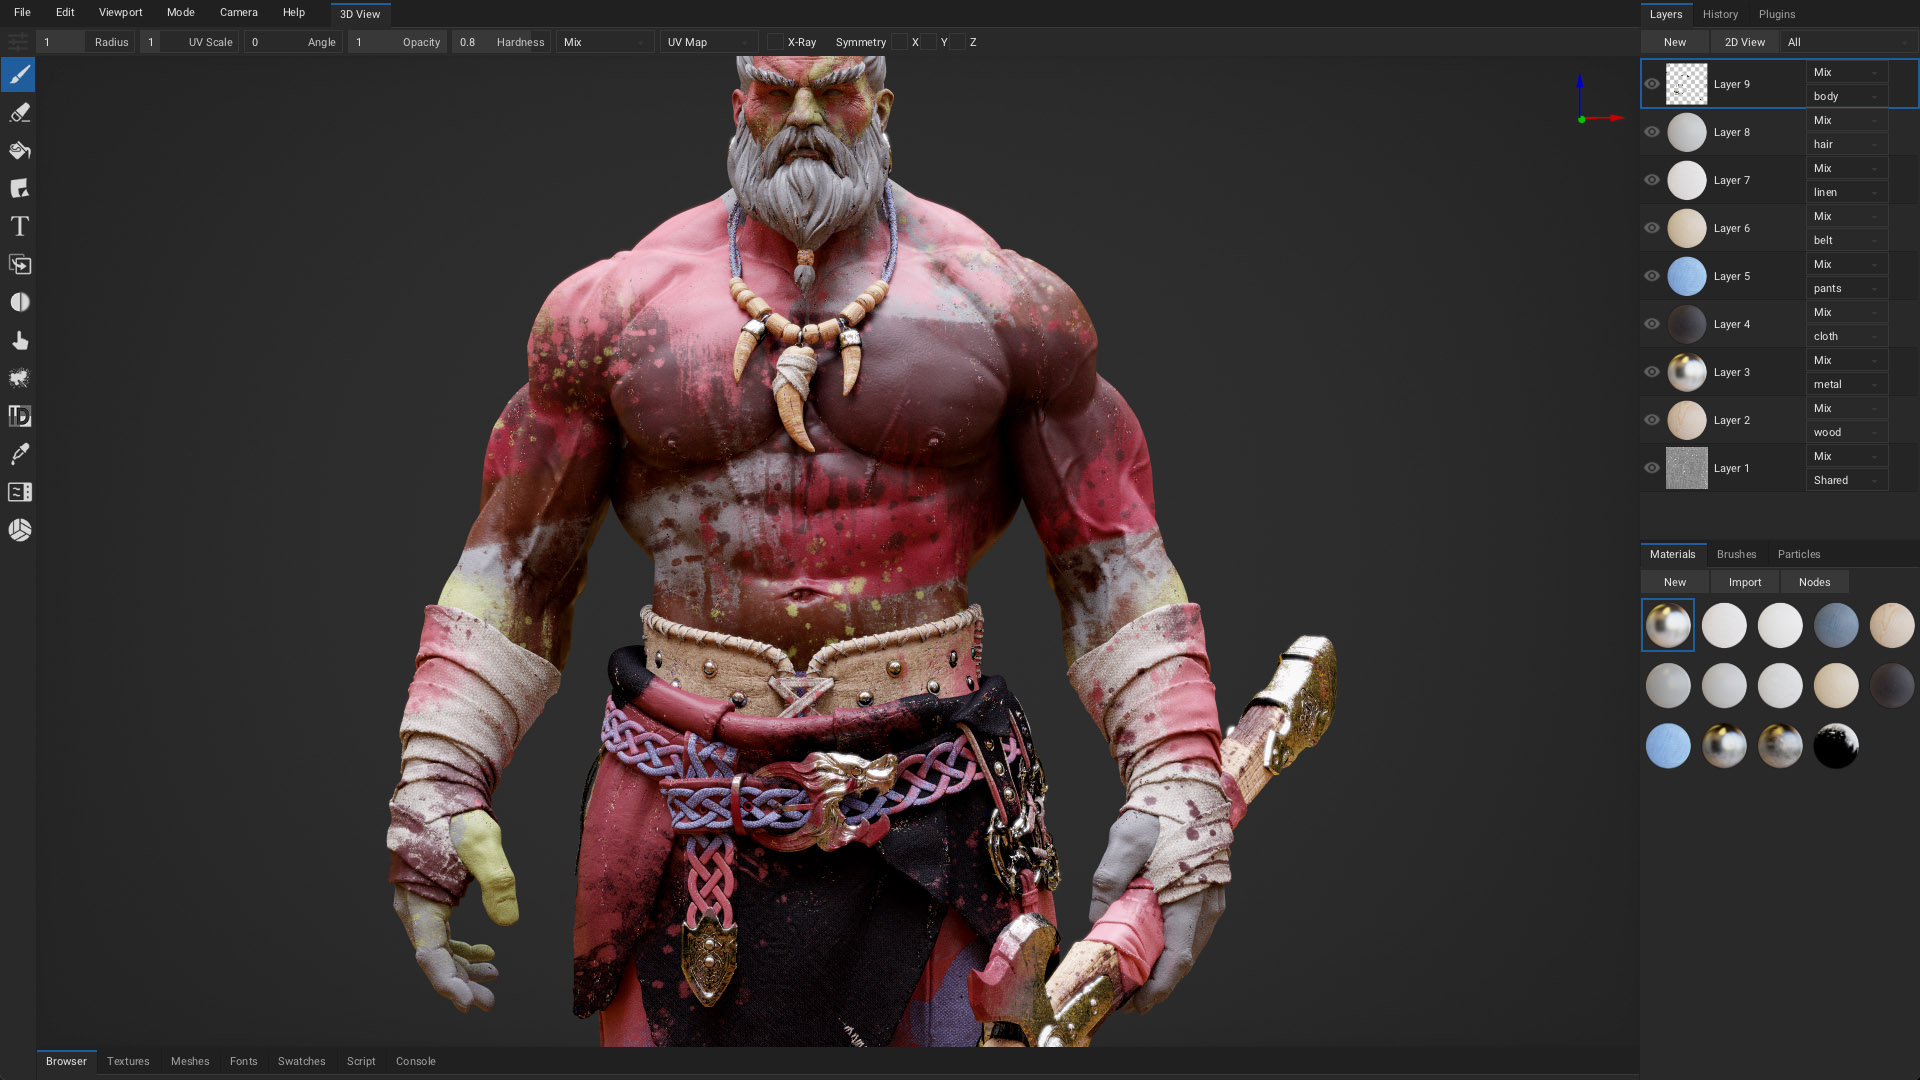Activate the Particle paint tool
Viewport: 1920px width, 1080px height.
point(18,378)
